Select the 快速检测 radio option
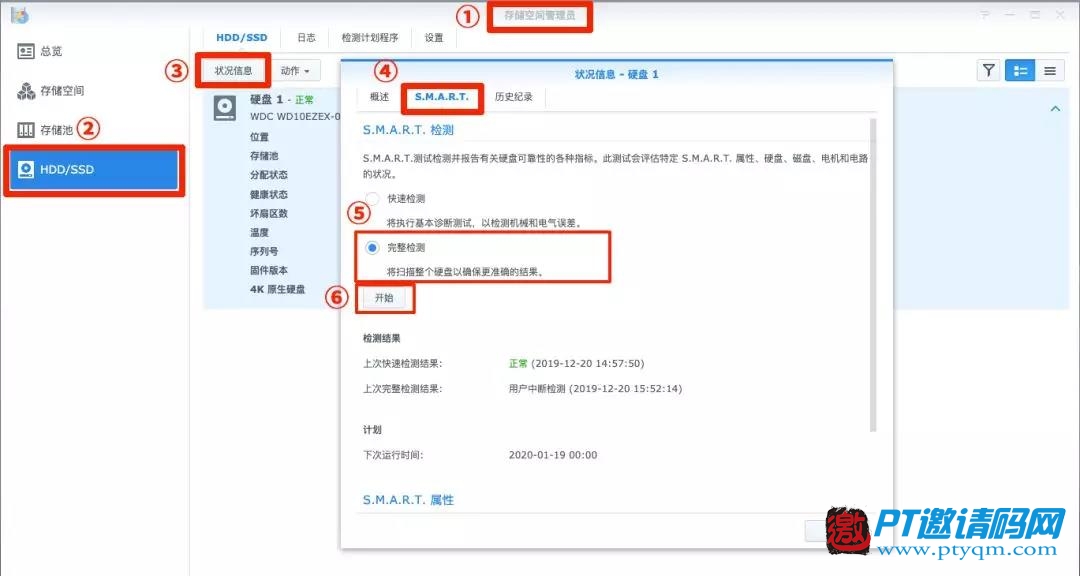Screen dimensions: 1080x576 (373, 199)
